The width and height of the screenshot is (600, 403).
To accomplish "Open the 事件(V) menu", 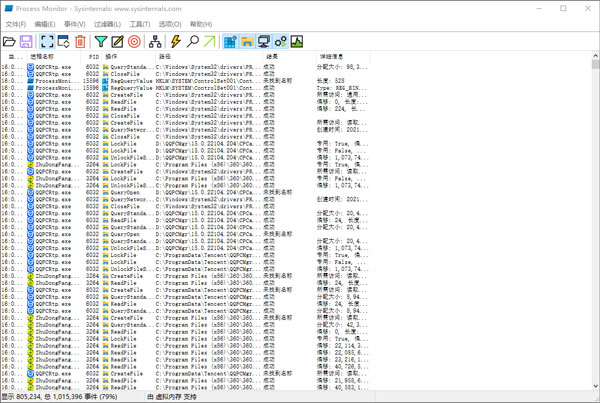I will [x=74, y=24].
